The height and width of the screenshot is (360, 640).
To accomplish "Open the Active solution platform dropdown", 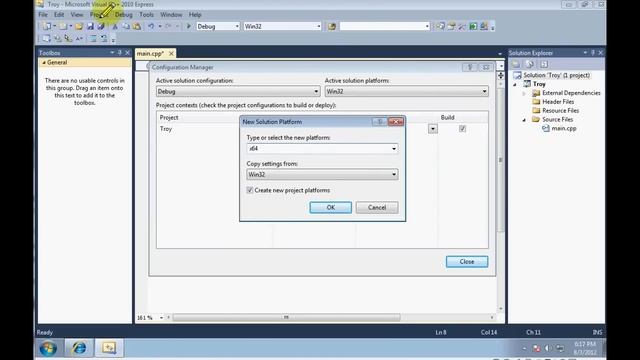I will [x=407, y=91].
